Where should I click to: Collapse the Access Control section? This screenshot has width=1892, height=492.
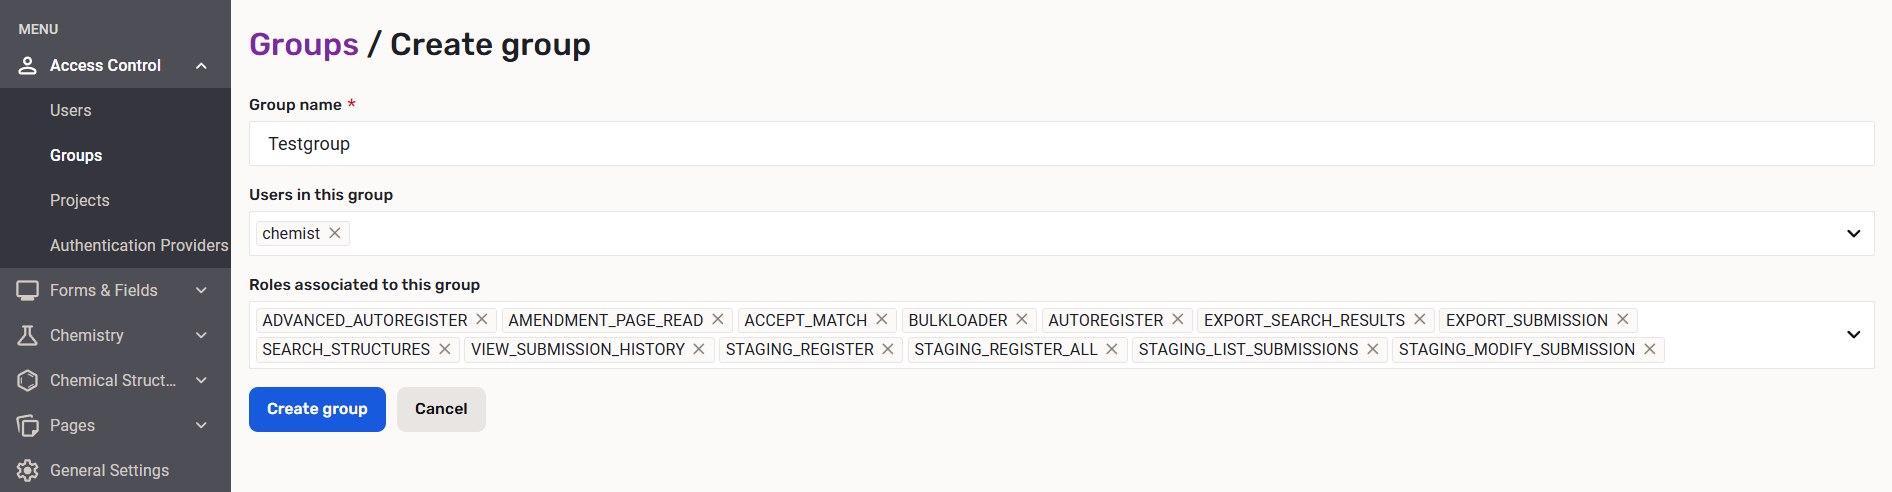tap(201, 66)
